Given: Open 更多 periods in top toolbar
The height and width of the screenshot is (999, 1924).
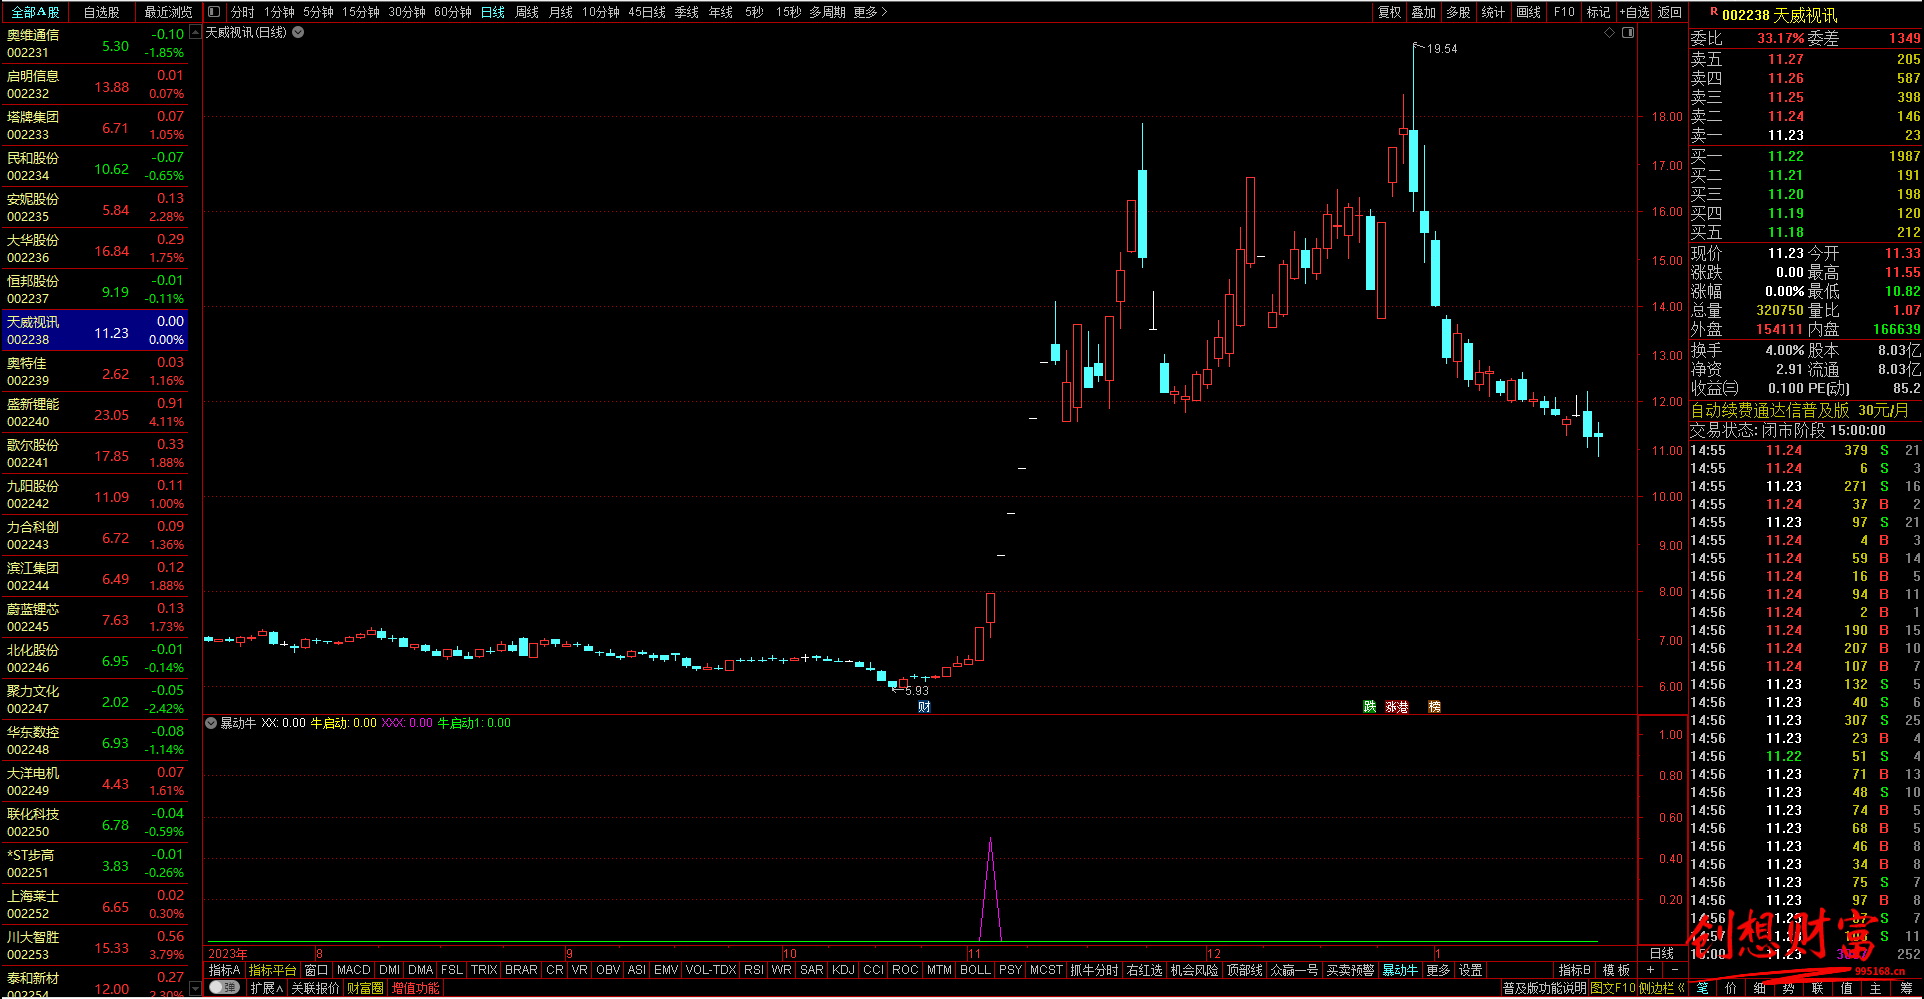Looking at the screenshot, I should 870,12.
